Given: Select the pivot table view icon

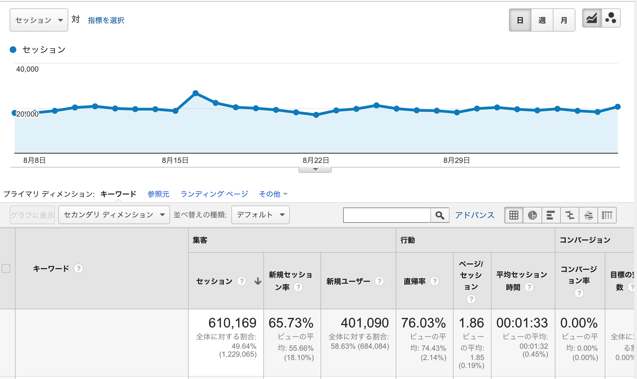Looking at the screenshot, I should 607,215.
